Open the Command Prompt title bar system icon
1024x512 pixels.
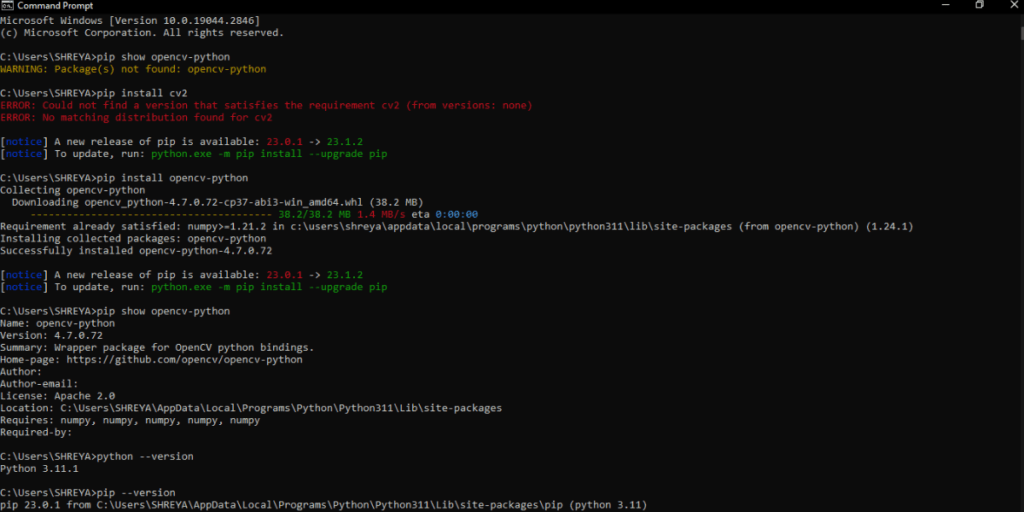[x=7, y=5]
